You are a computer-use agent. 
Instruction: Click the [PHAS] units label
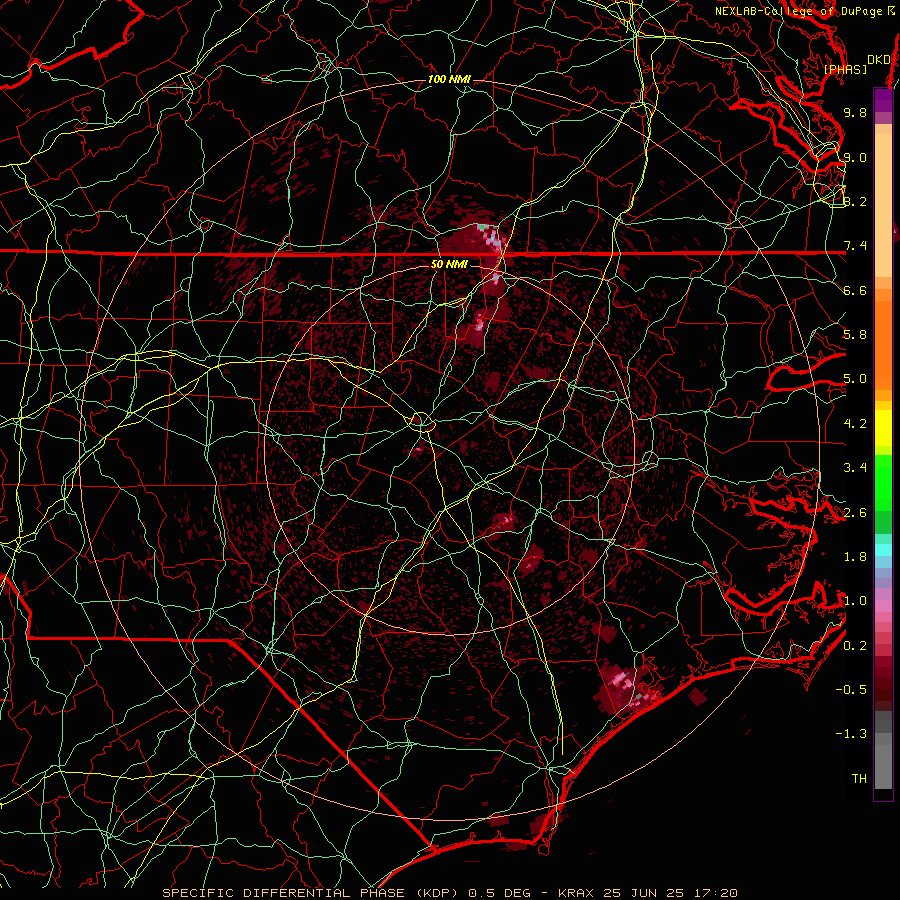point(845,69)
